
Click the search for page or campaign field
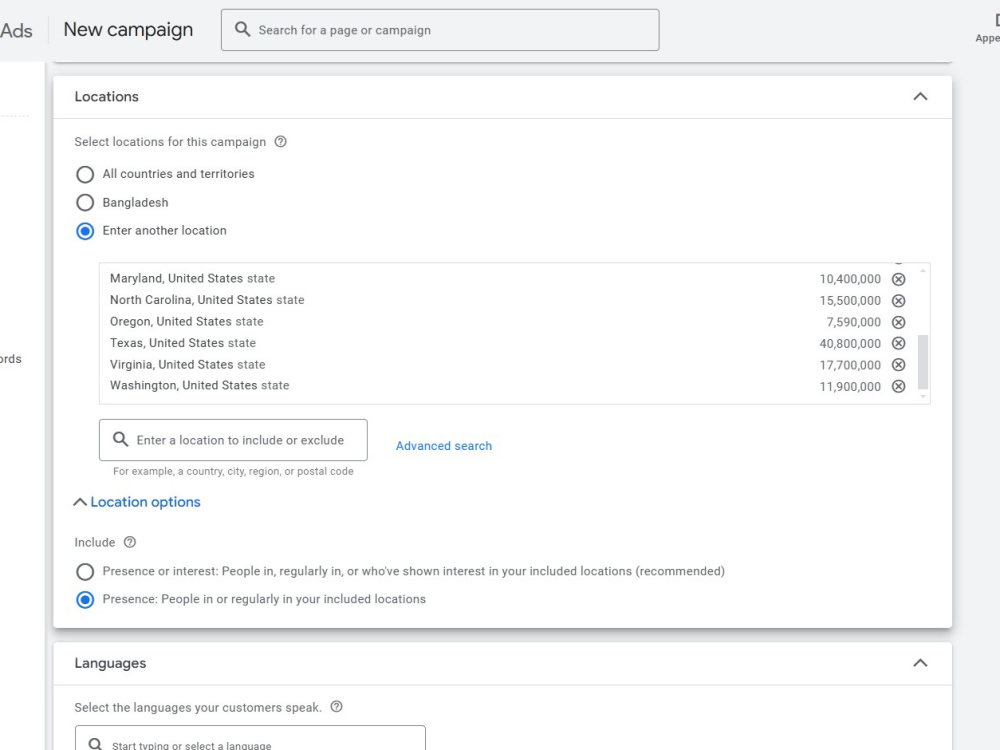(x=440, y=30)
